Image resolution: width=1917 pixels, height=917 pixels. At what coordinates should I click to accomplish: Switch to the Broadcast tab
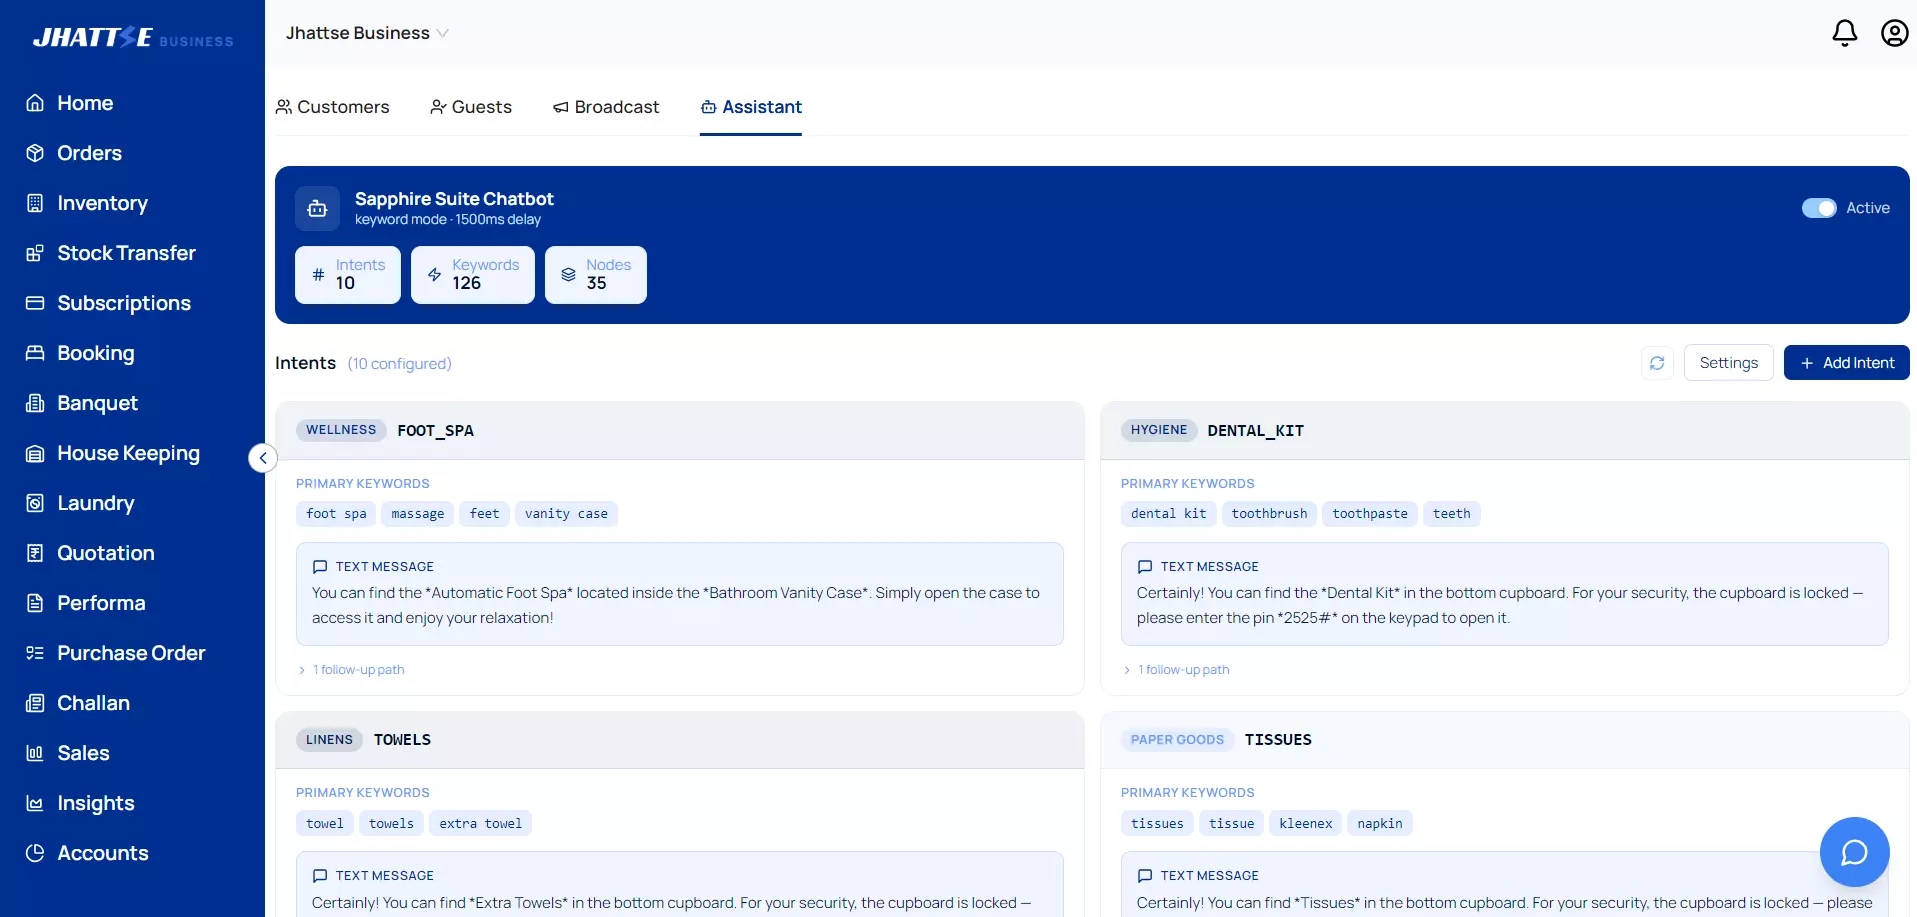606,107
